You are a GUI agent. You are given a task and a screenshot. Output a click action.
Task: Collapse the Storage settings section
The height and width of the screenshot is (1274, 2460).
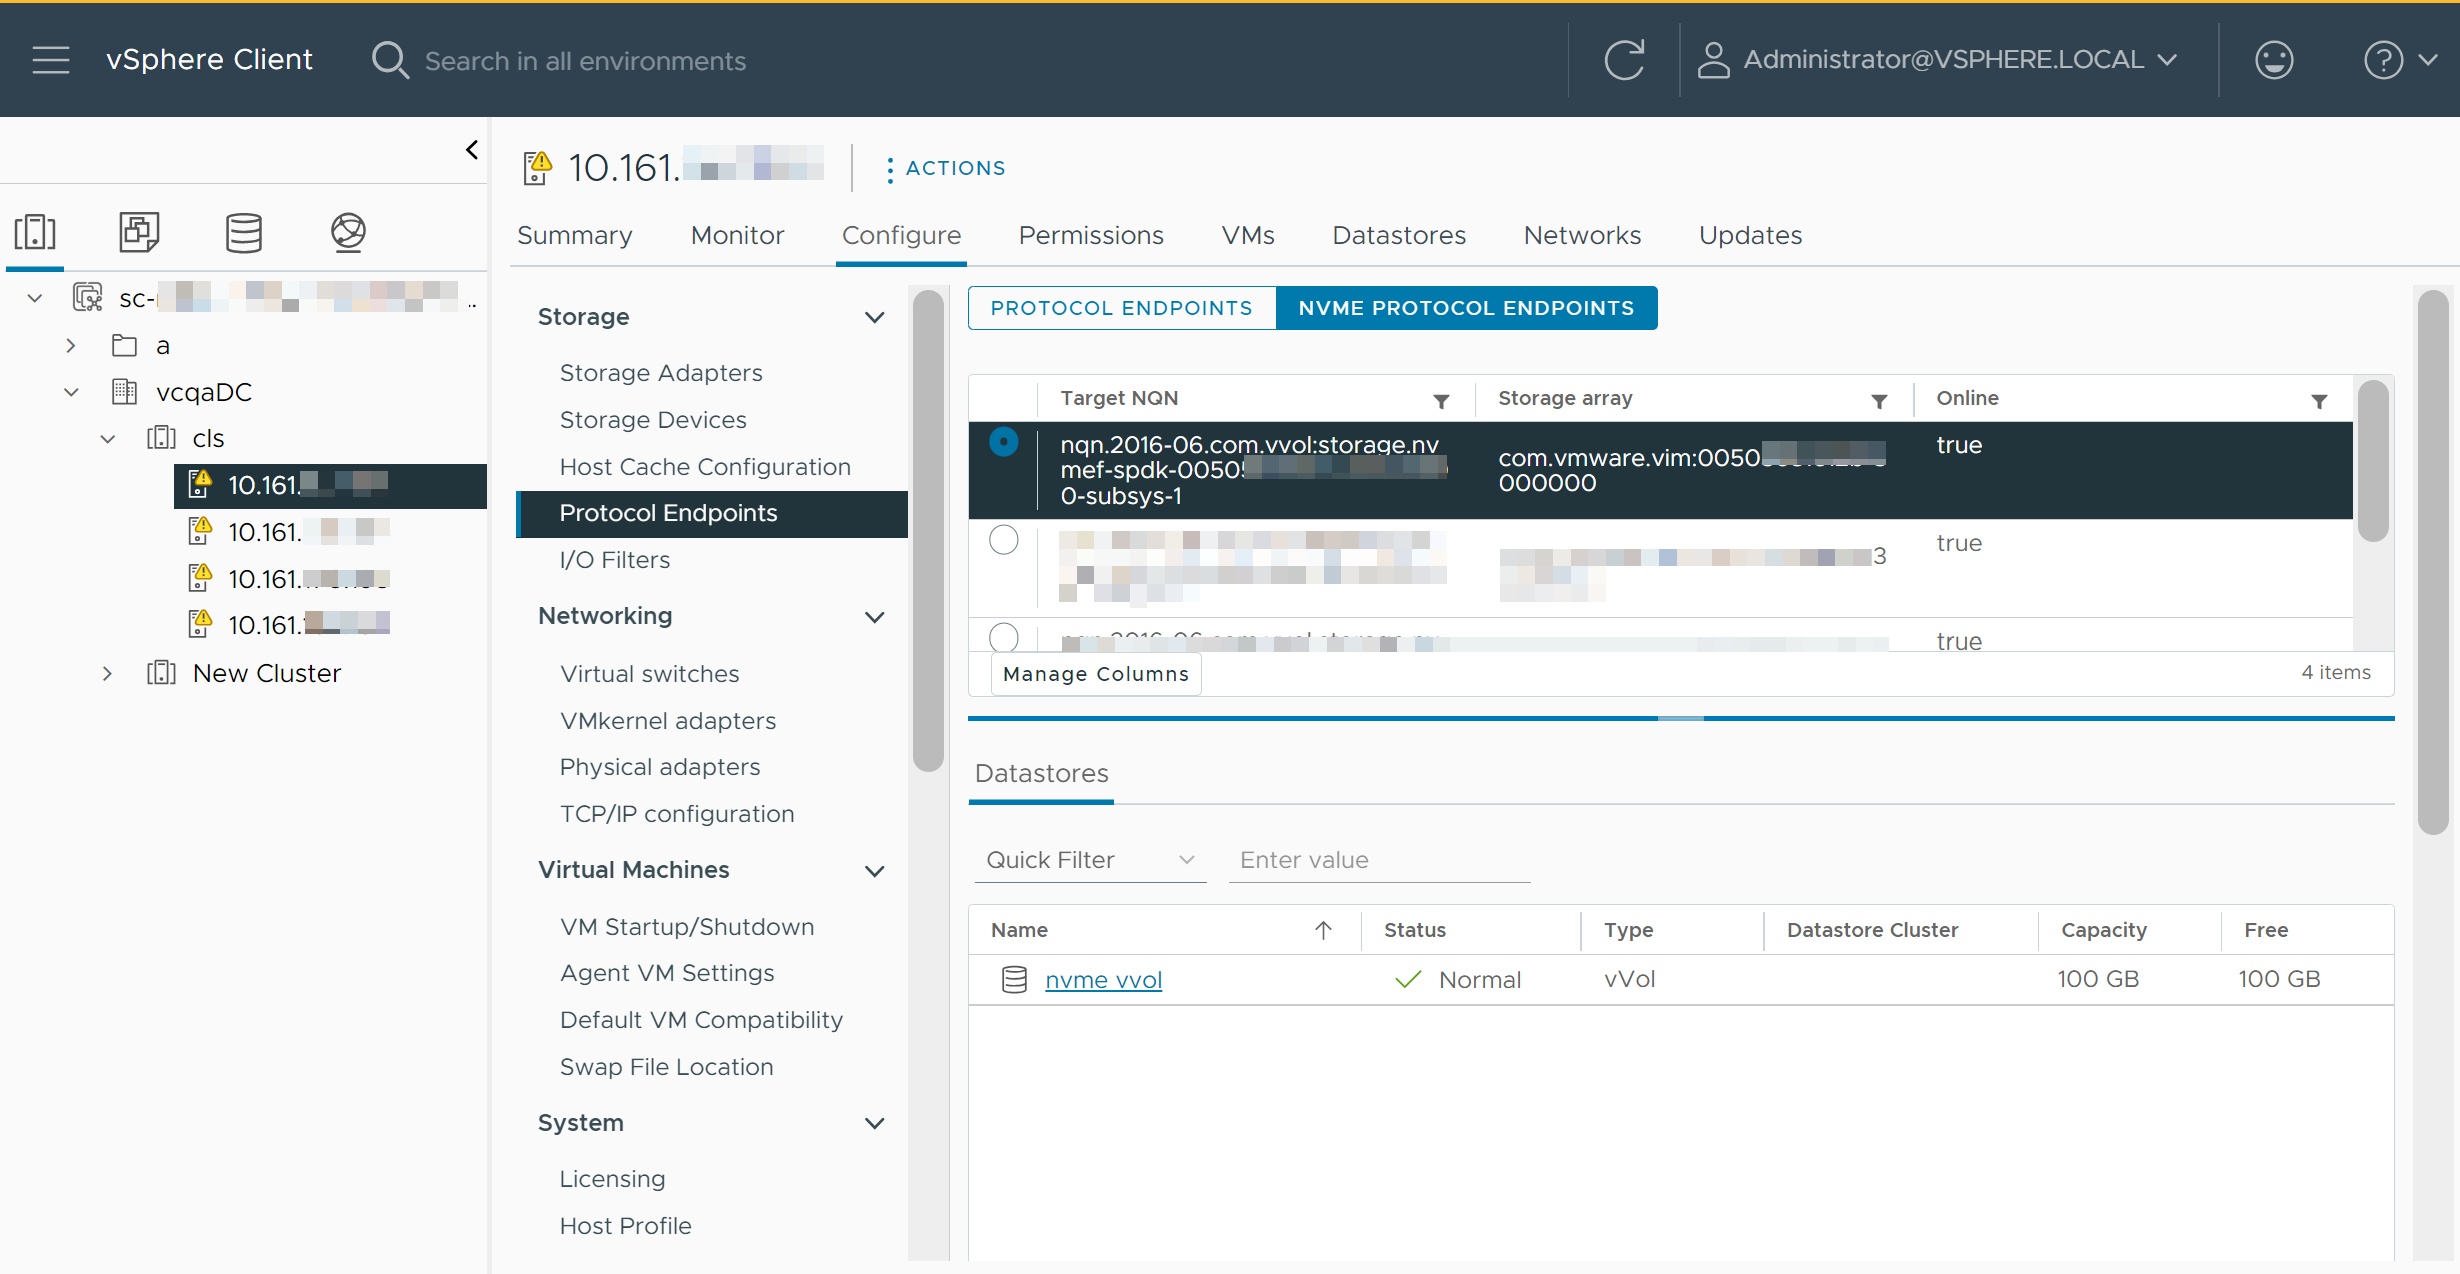[874, 318]
